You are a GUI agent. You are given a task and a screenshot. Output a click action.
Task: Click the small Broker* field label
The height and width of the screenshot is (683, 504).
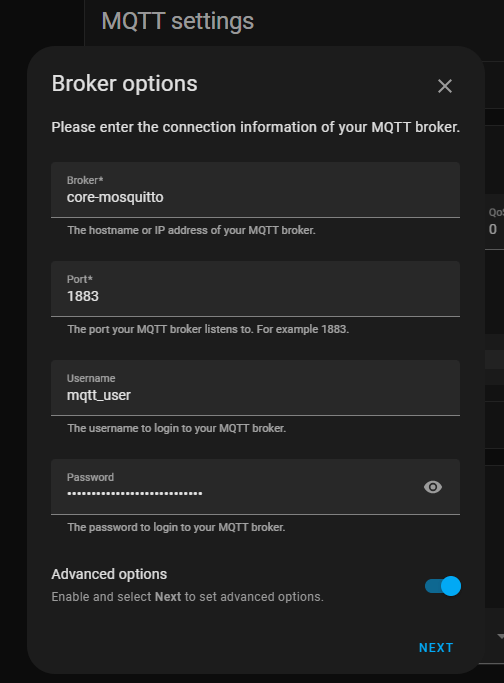click(85, 180)
